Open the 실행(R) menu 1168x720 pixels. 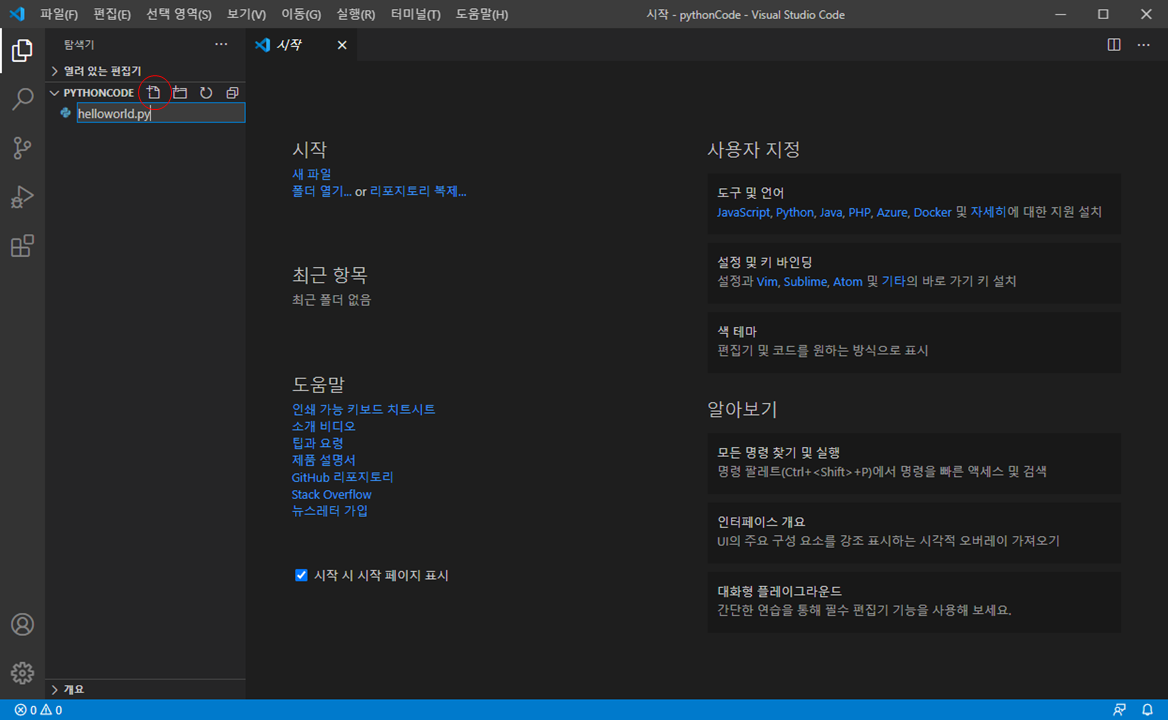pyautogui.click(x=355, y=14)
